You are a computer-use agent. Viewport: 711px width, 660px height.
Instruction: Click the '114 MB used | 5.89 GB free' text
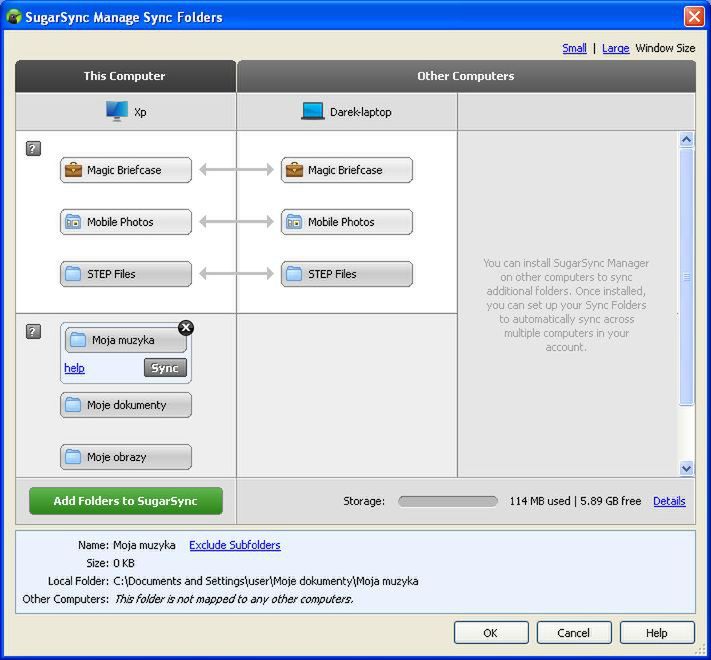(575, 501)
